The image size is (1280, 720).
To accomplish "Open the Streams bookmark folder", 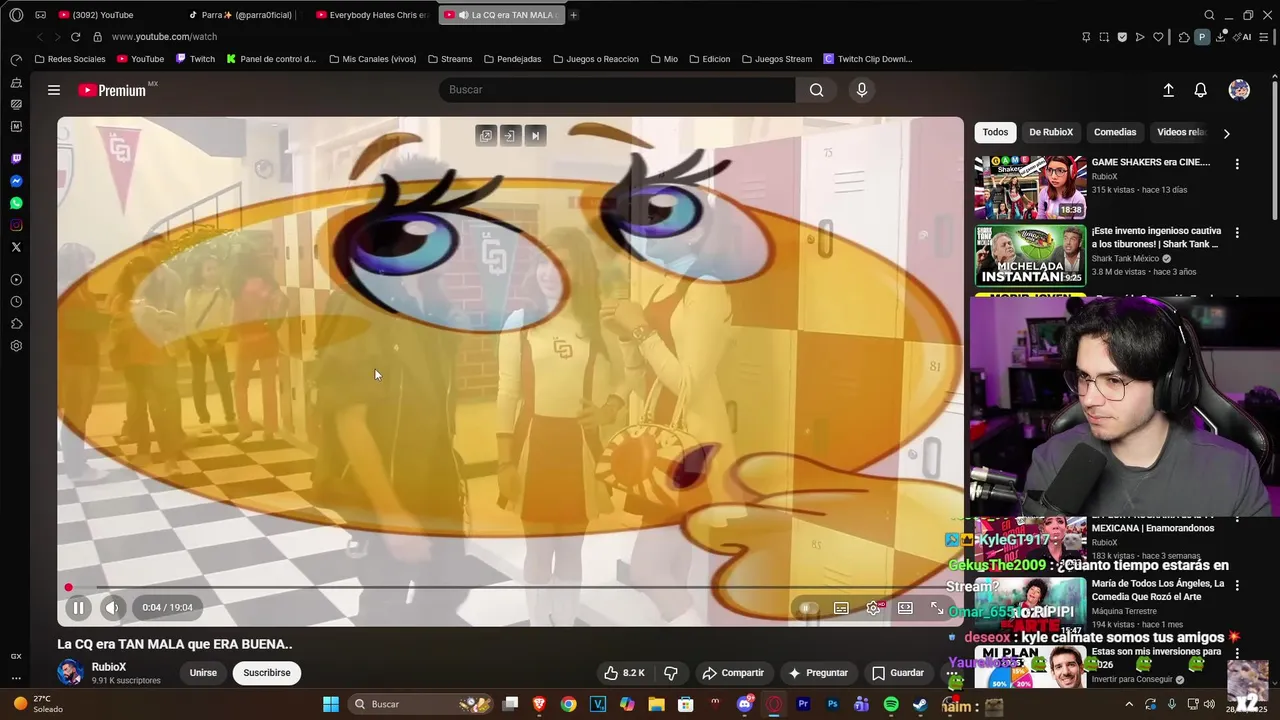I will tap(450, 59).
